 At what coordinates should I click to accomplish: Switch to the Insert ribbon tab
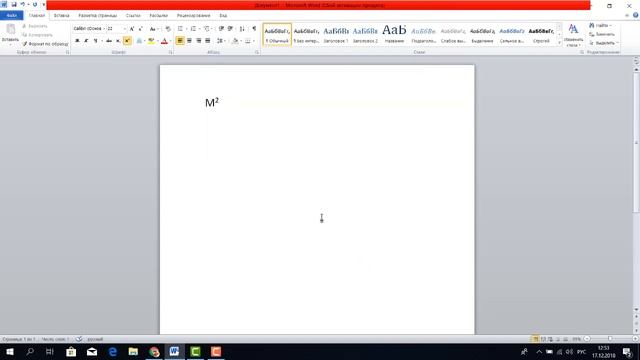62,16
